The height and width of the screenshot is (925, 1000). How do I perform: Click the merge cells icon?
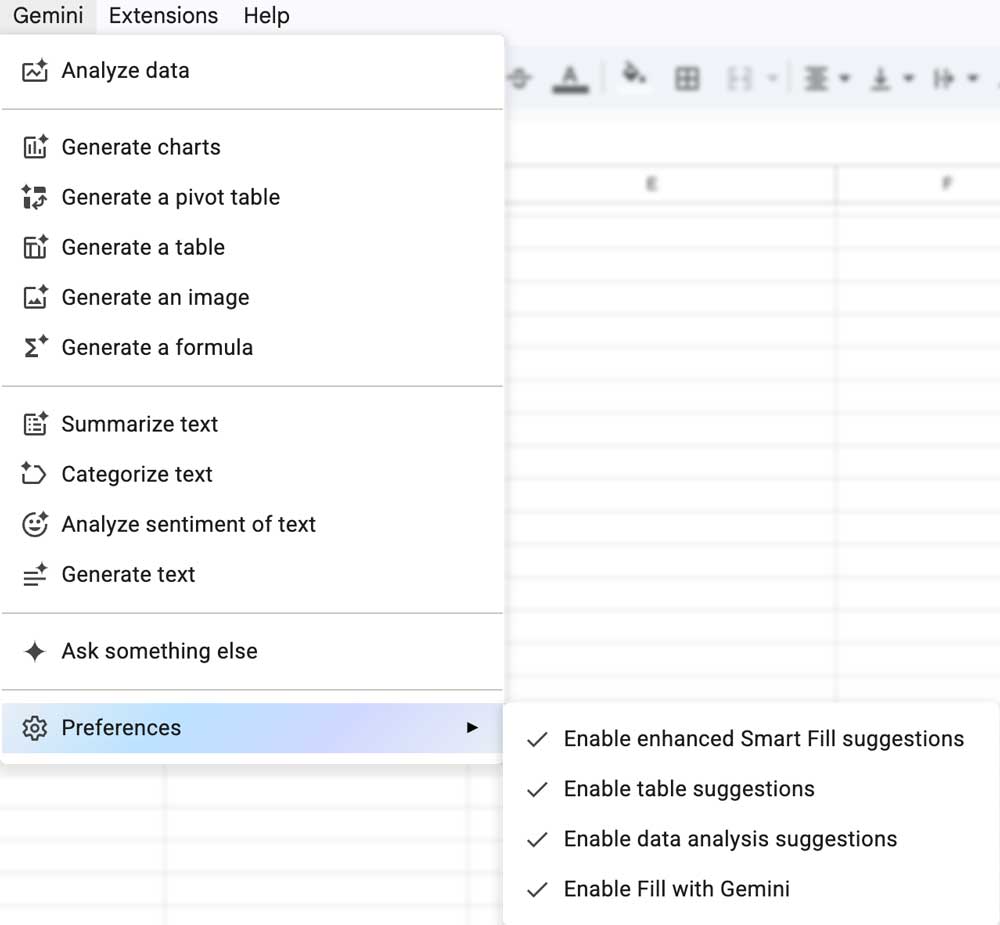coord(739,79)
